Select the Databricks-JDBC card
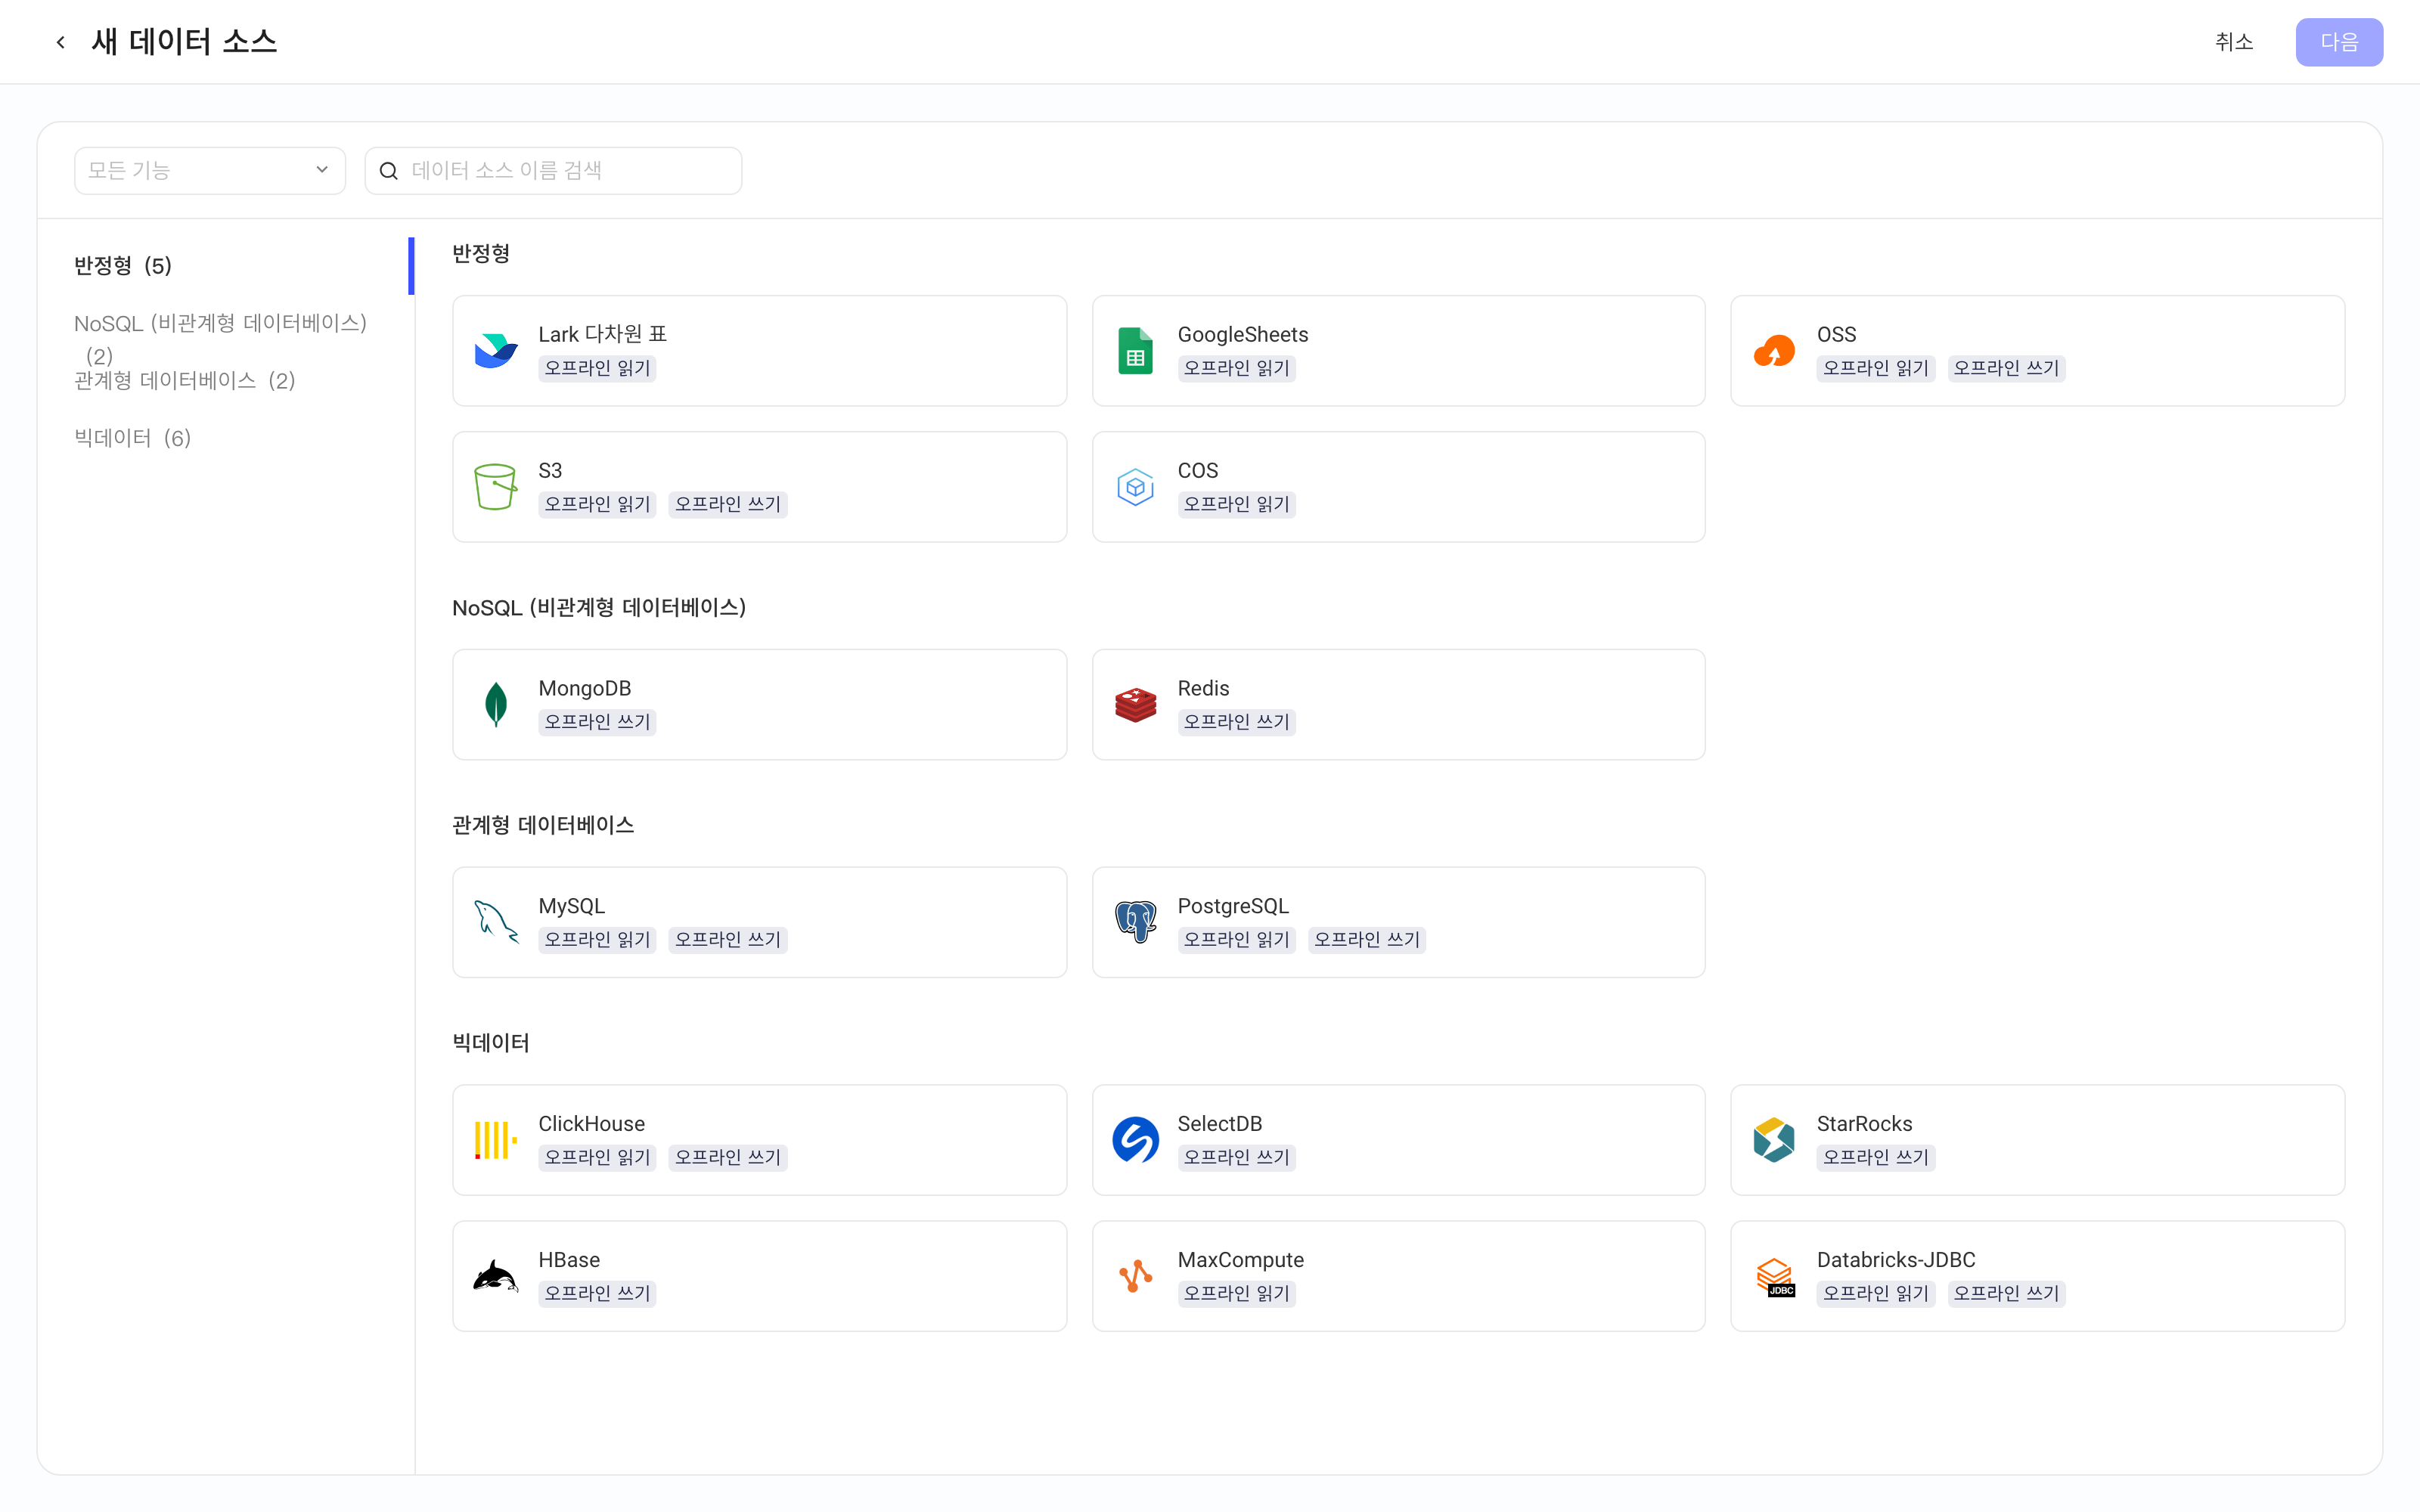Viewport: 2420px width, 1512px height. pyautogui.click(x=2037, y=1276)
